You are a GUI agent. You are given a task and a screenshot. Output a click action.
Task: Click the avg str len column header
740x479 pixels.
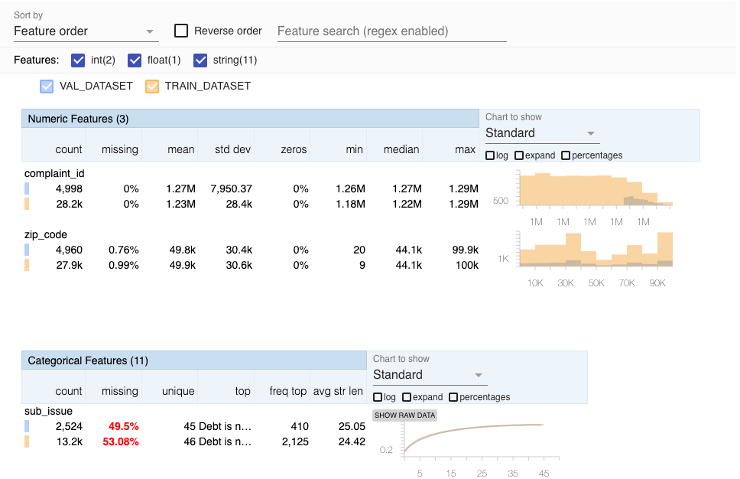338,391
